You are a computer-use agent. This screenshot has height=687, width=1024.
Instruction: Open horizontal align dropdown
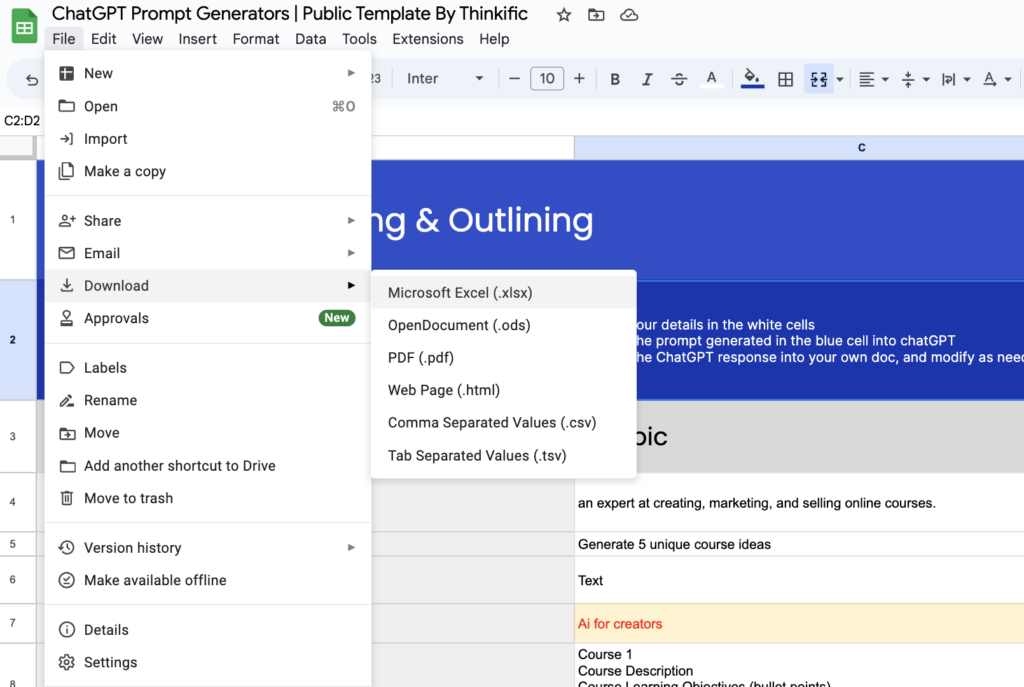(873, 79)
